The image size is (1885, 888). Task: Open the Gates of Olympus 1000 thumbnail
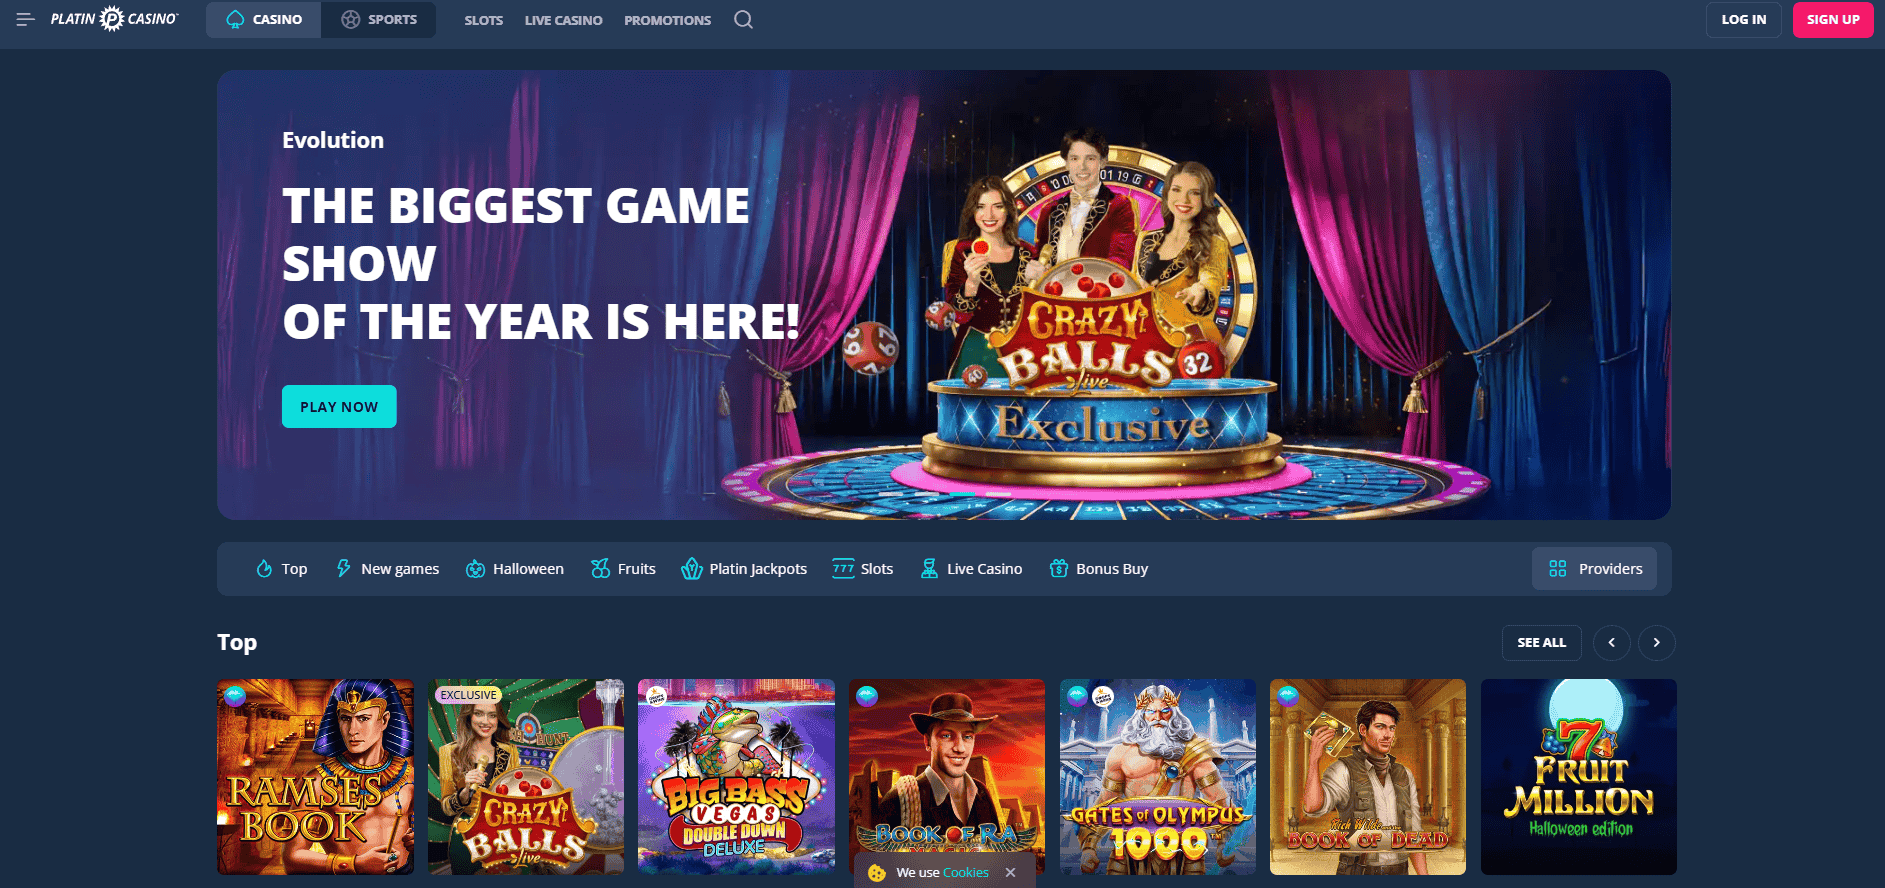(1158, 777)
